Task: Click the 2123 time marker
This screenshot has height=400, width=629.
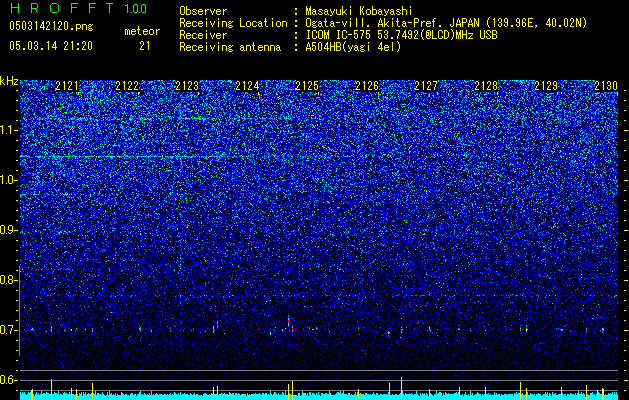Action: [x=187, y=86]
